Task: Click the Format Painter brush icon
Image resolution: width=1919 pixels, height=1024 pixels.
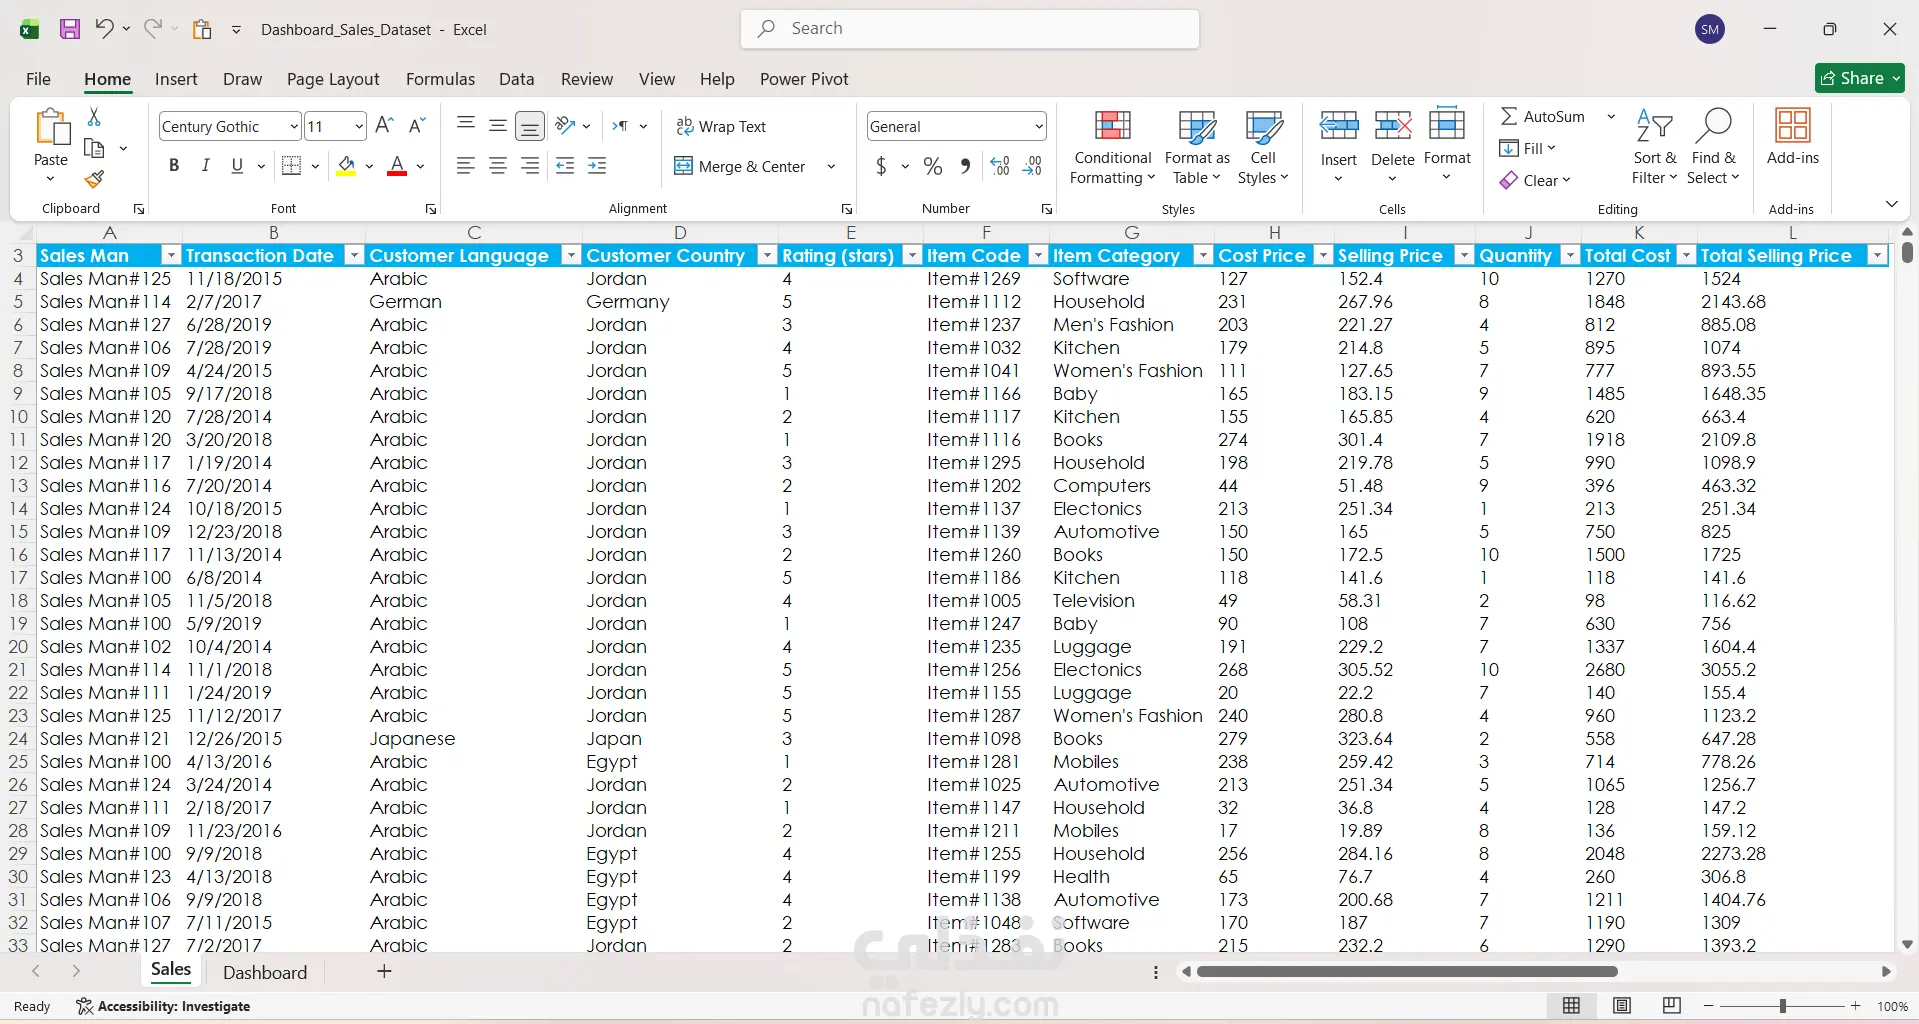Action: click(x=94, y=180)
